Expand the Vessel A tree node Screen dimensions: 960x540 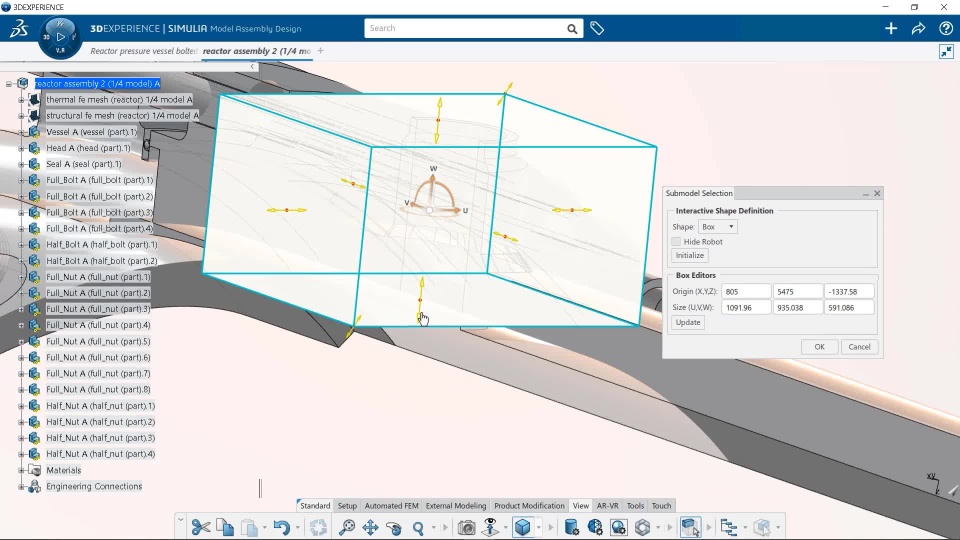point(21,132)
